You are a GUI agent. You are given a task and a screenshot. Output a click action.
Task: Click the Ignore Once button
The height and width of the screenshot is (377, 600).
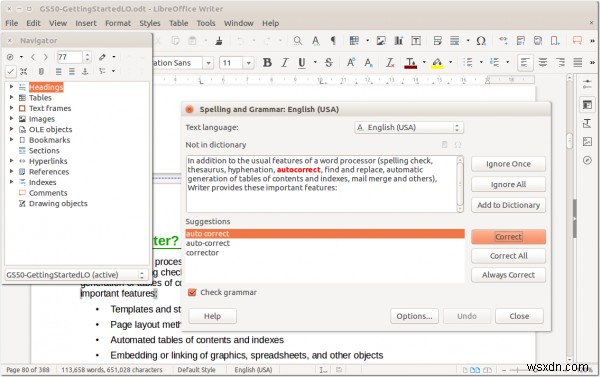[508, 164]
